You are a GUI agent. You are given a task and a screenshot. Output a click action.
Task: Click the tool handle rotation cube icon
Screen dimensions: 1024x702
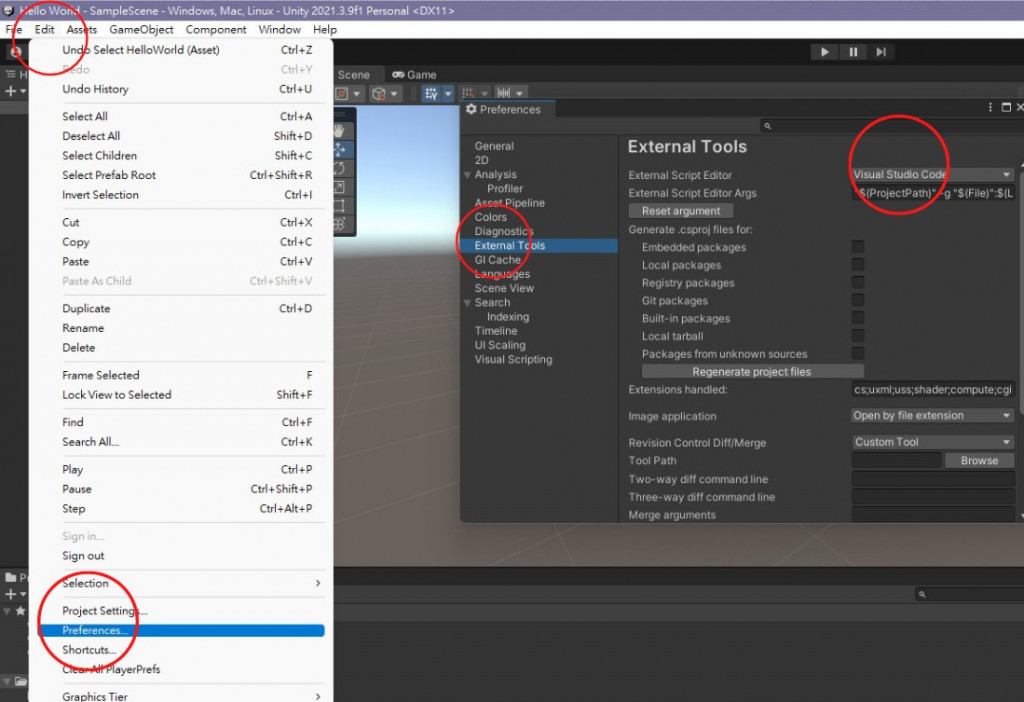379,94
